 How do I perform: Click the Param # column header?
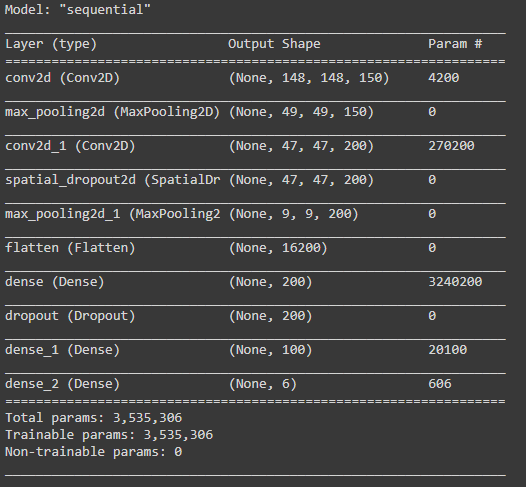455,44
